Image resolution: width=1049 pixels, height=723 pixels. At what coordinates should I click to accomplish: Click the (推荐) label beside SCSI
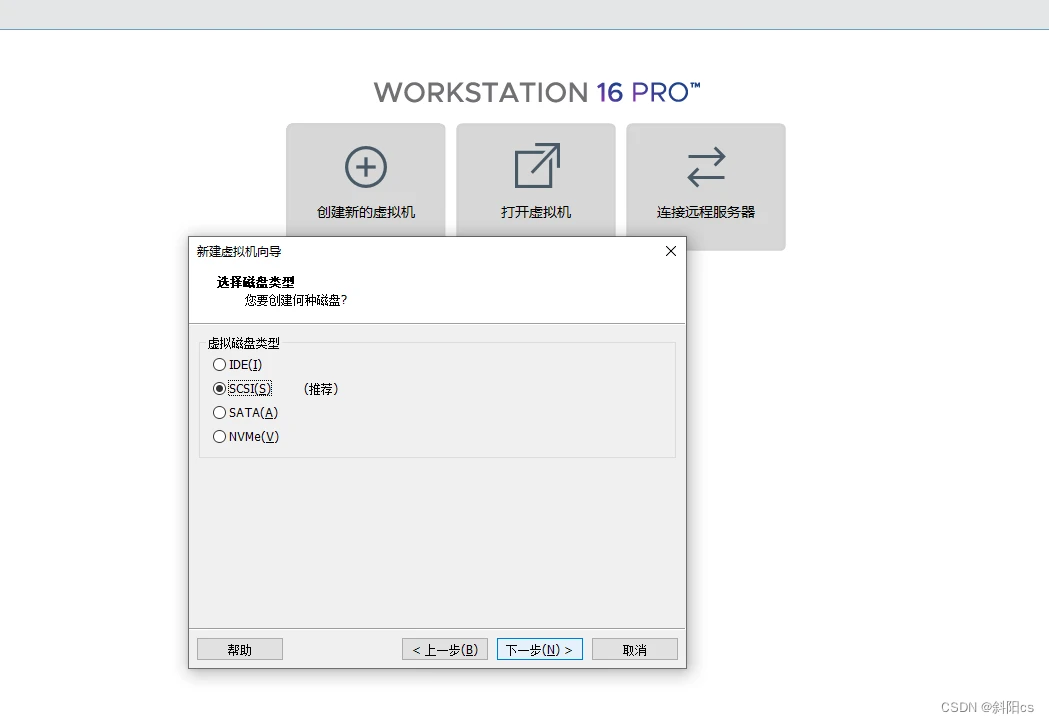pyautogui.click(x=321, y=390)
